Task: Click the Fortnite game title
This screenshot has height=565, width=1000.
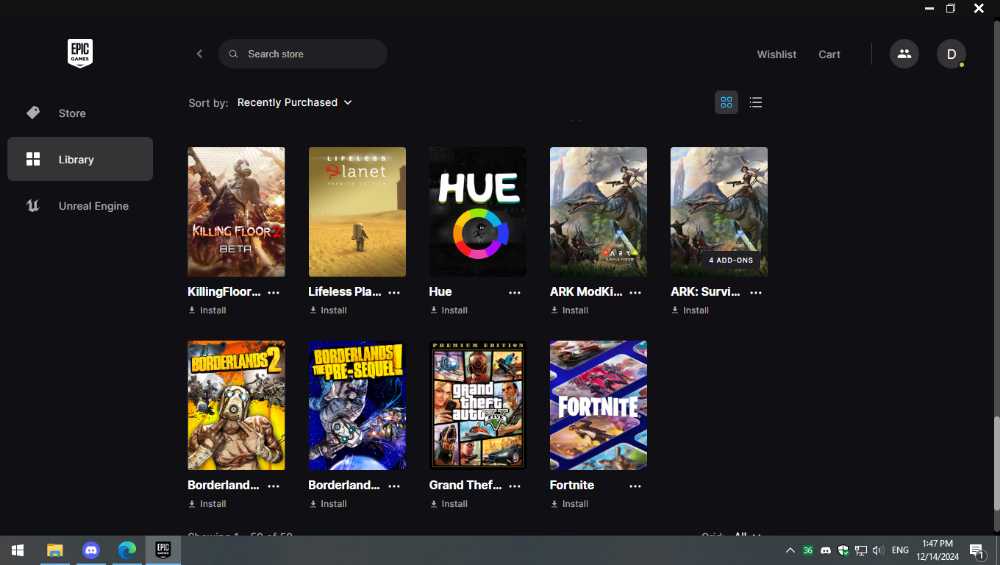Action: 571,485
